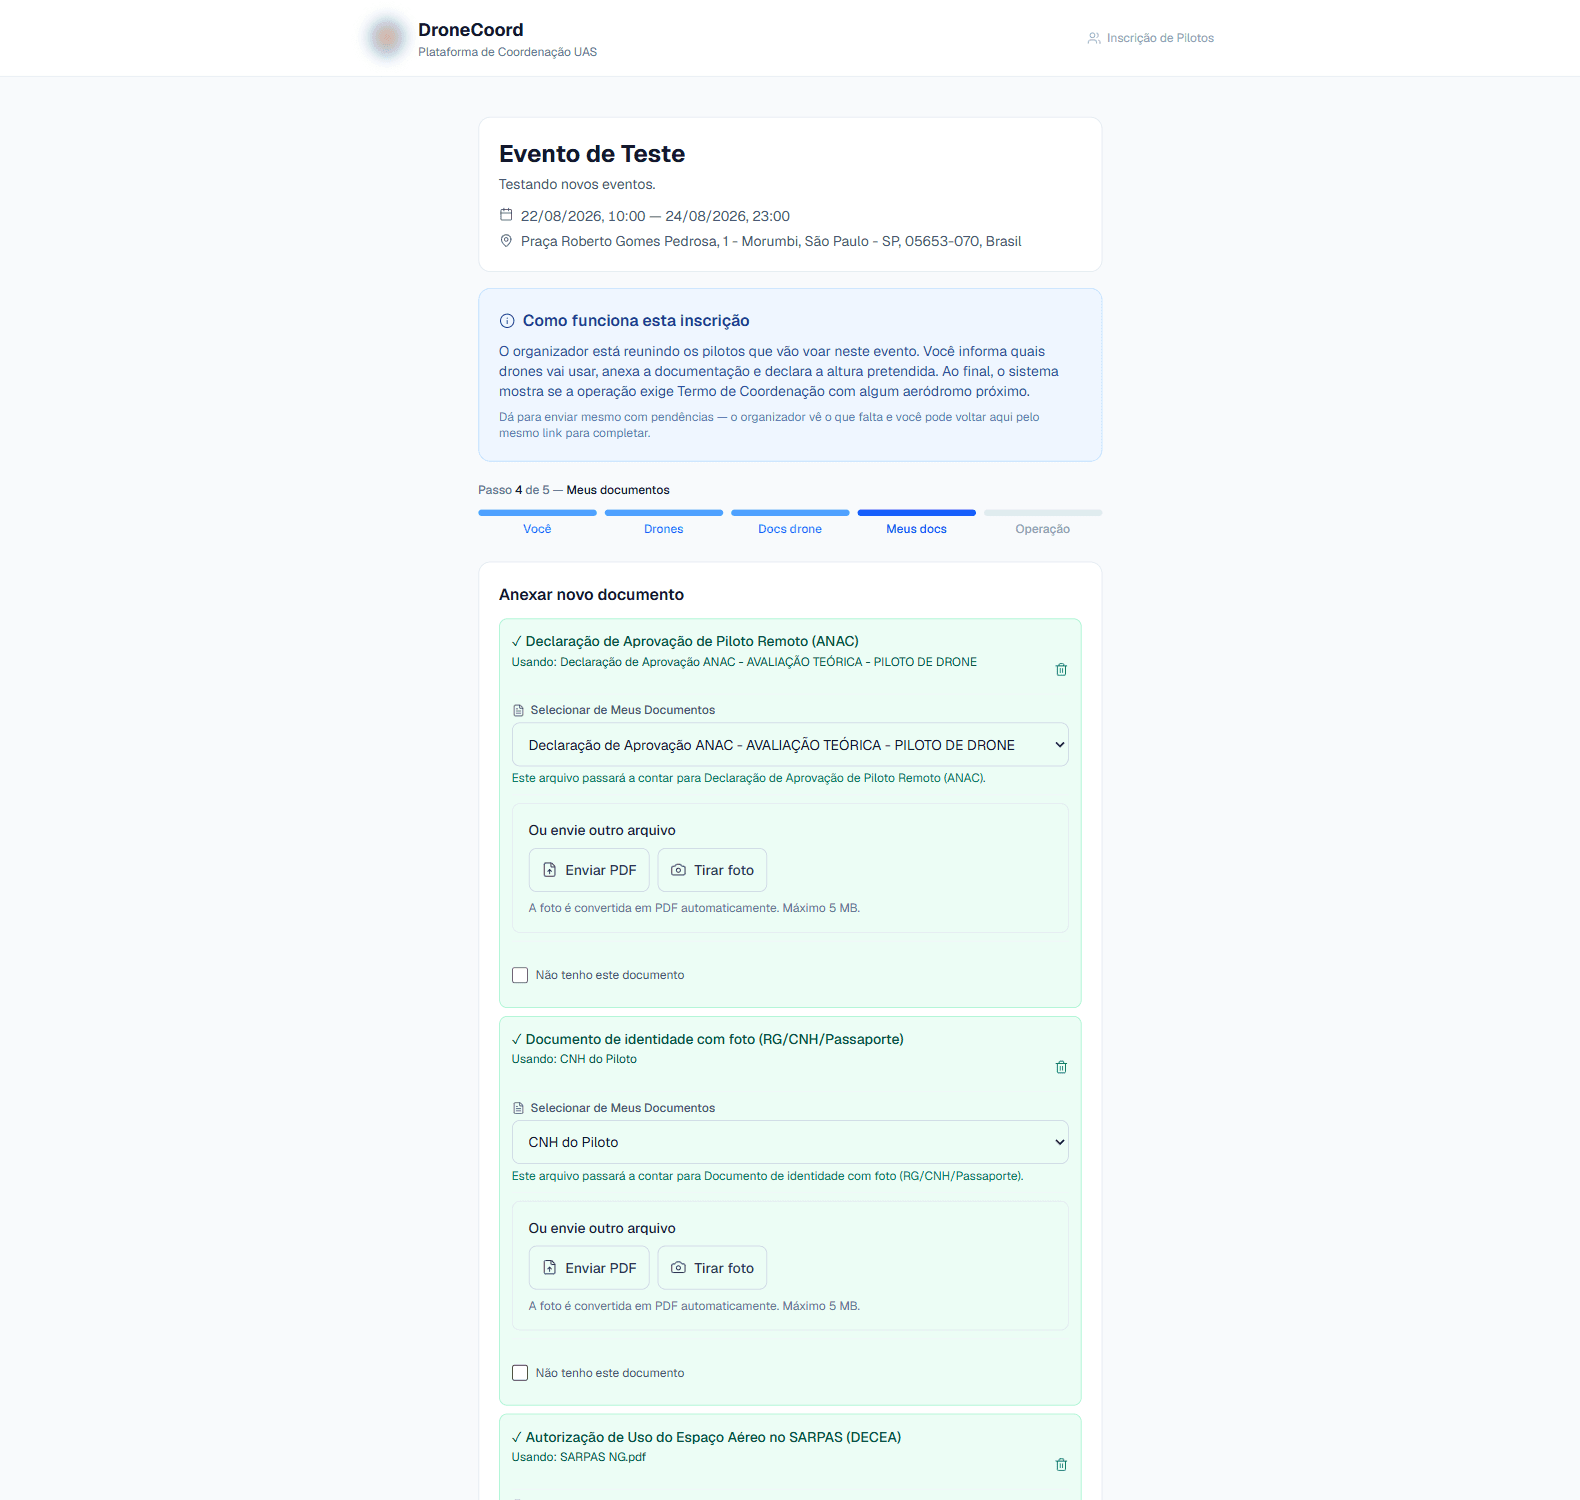The width and height of the screenshot is (1580, 1500).
Task: Check Não tenho este documento for the ANAC declaration
Action: click(520, 975)
